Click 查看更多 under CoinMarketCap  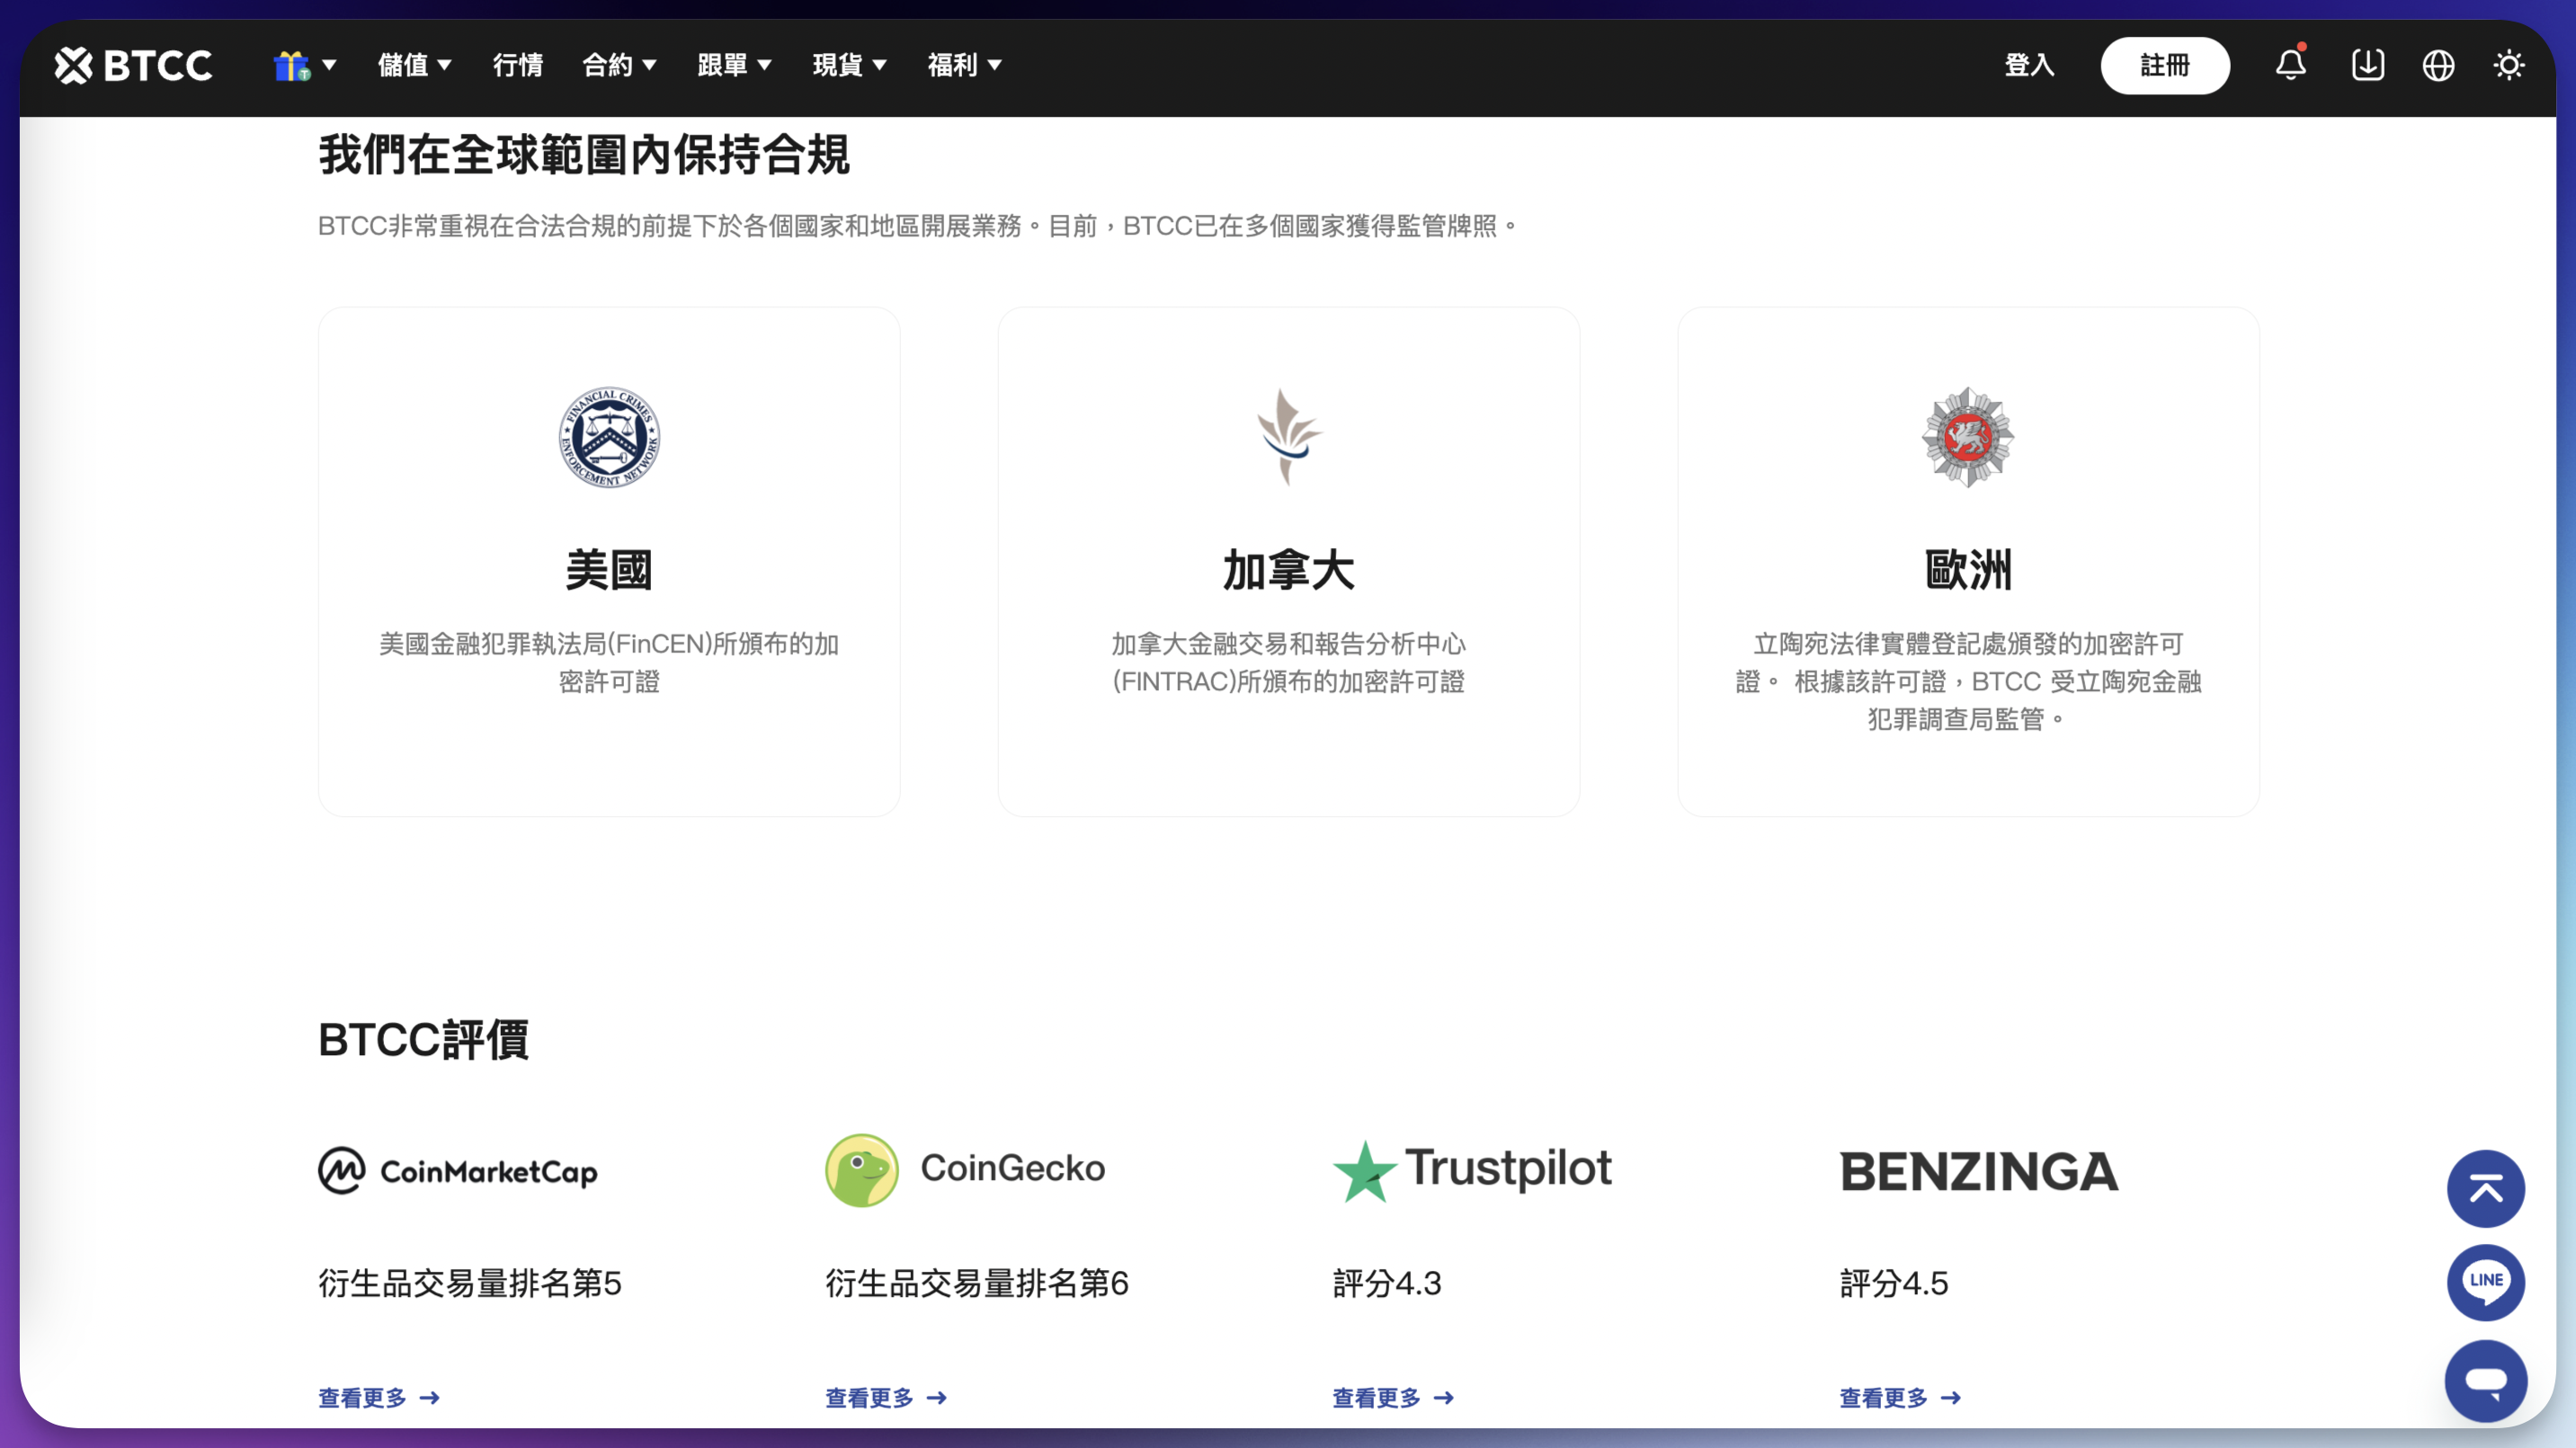click(379, 1397)
